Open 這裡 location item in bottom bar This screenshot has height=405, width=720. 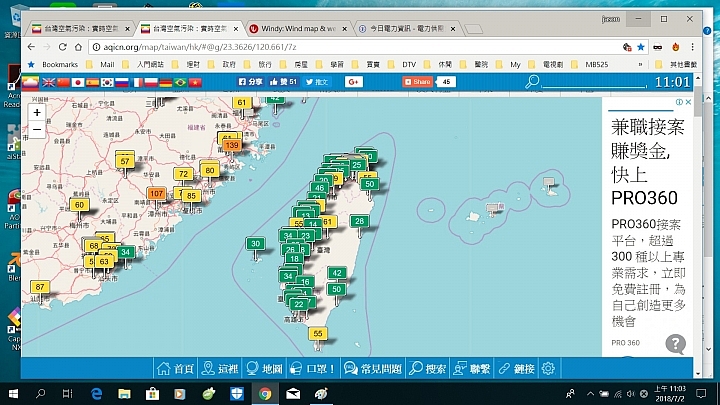tap(220, 368)
